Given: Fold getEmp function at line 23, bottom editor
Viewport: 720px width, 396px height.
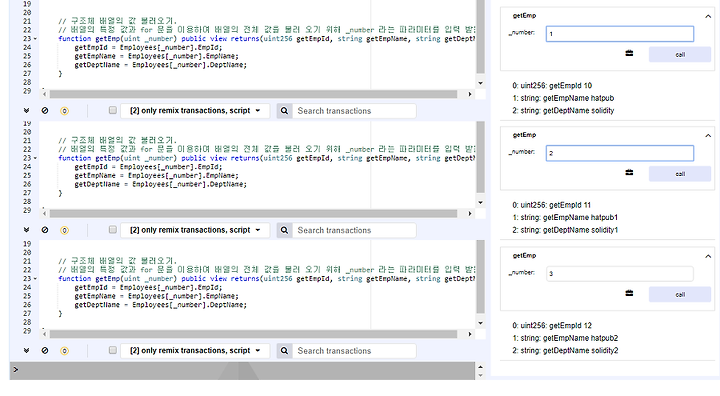Looking at the screenshot, I should 35,279.
